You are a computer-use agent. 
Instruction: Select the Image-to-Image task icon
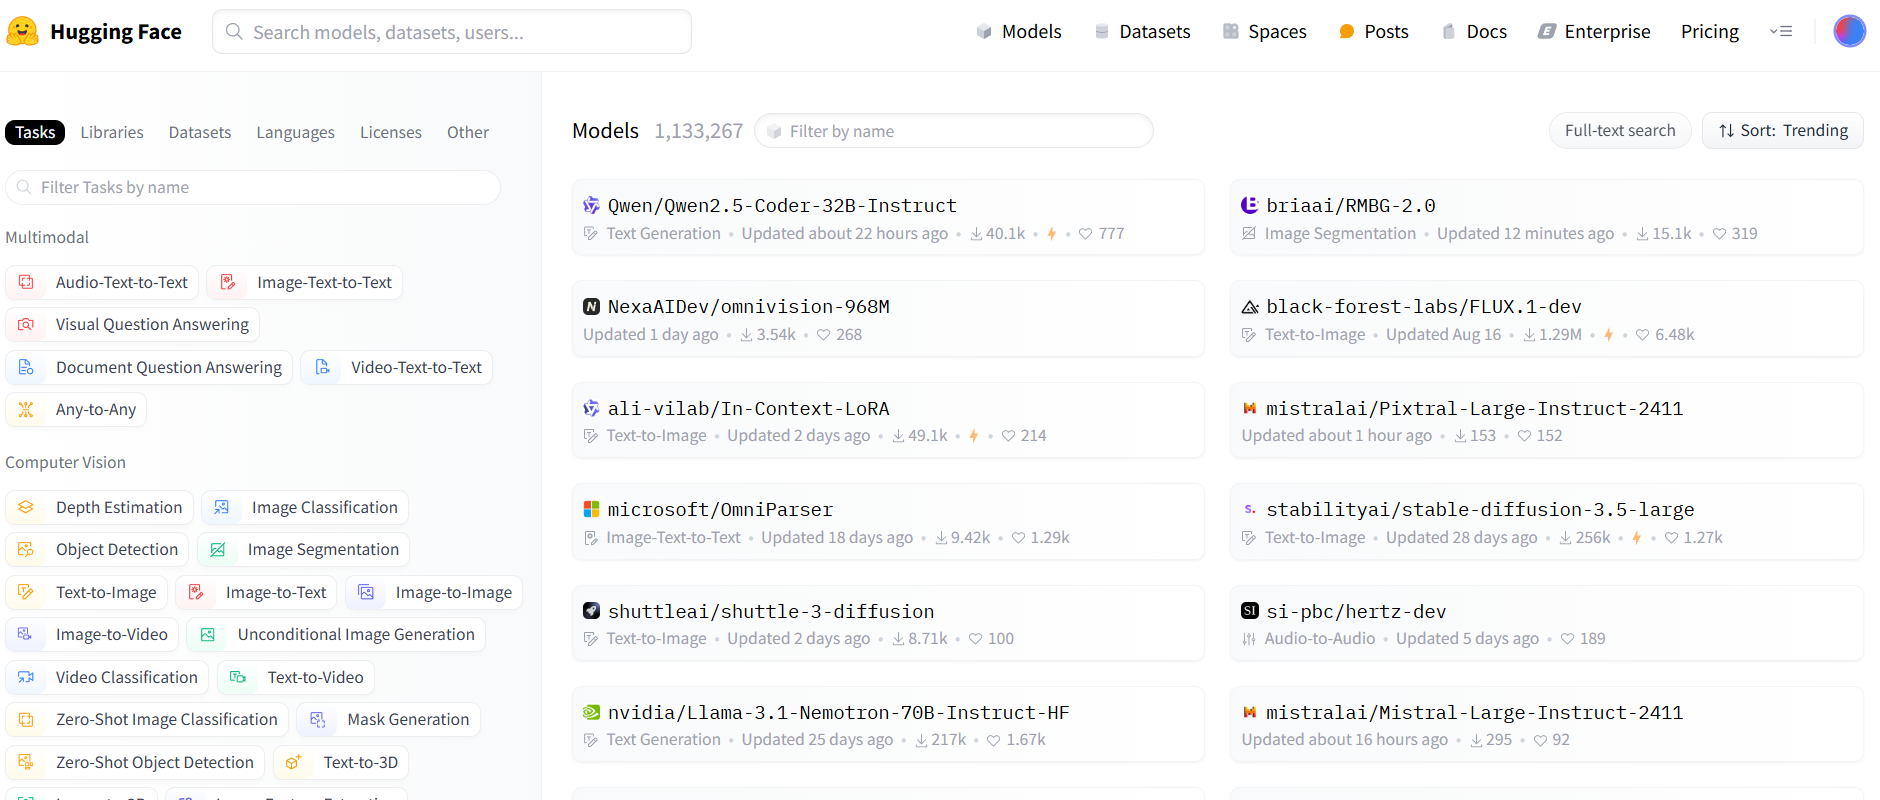coord(366,593)
